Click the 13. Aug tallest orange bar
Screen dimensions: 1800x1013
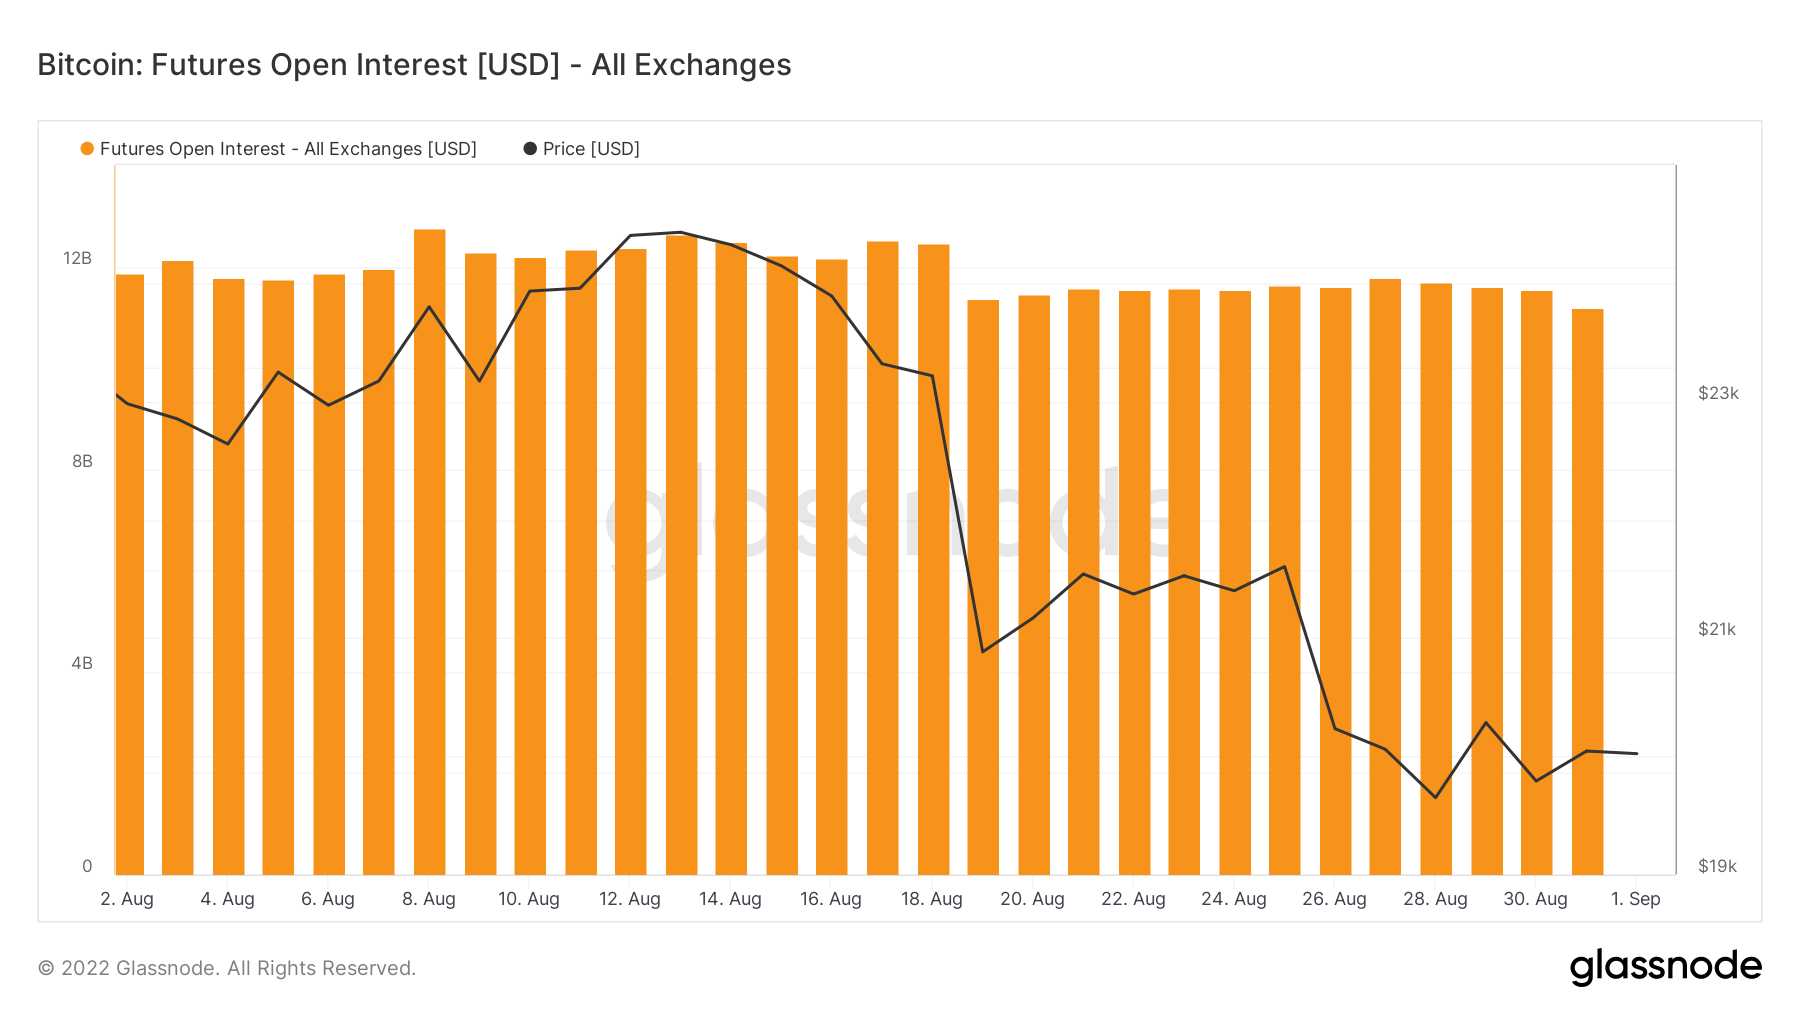[x=681, y=555]
